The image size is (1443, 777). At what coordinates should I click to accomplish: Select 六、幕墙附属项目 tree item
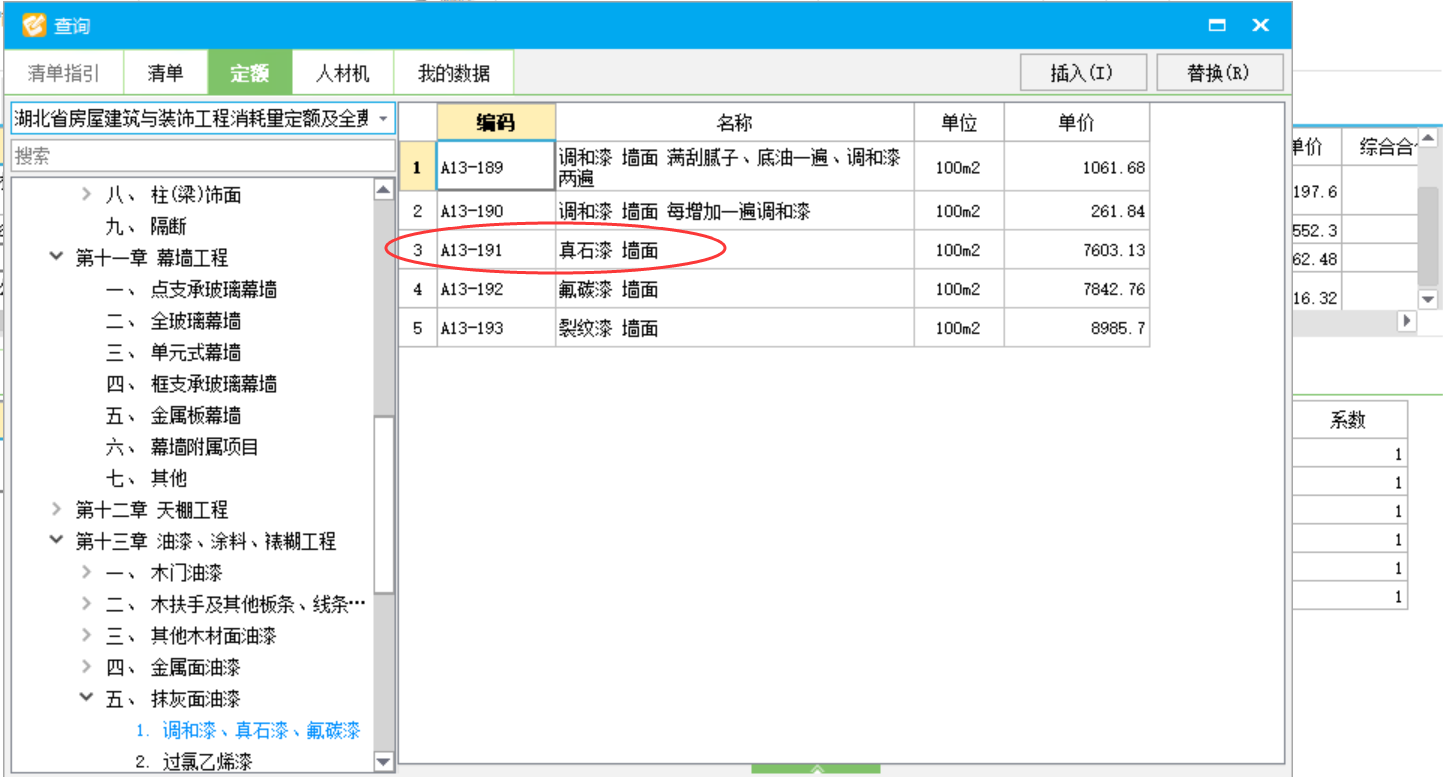pos(182,447)
